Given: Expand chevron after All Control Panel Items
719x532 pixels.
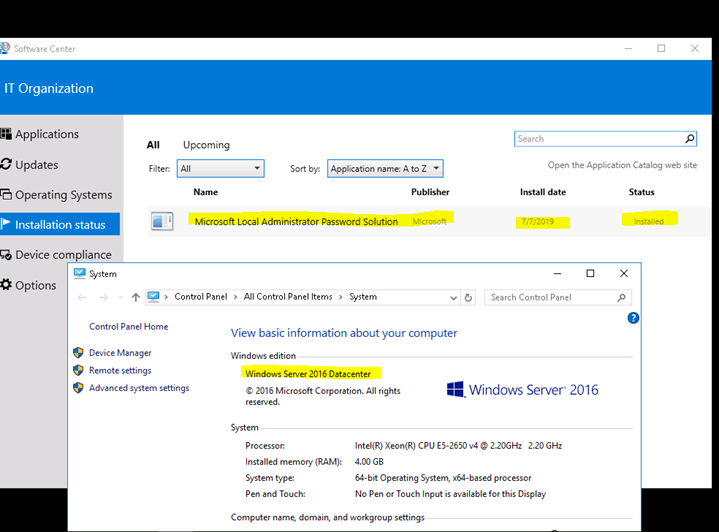Looking at the screenshot, I should 341,297.
